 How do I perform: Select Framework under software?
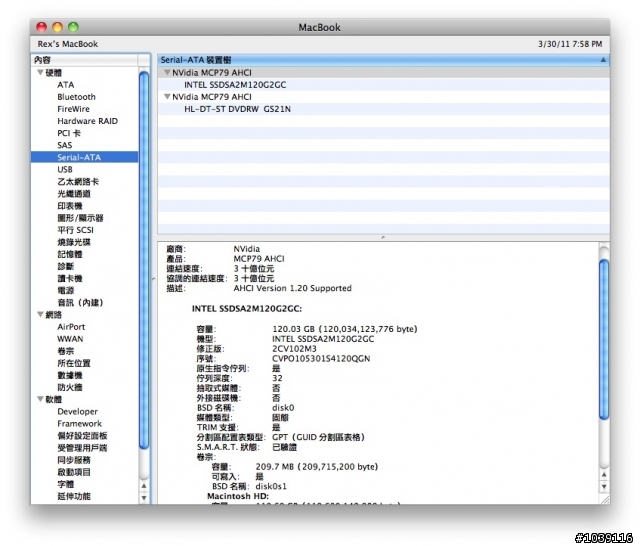pyautogui.click(x=80, y=424)
